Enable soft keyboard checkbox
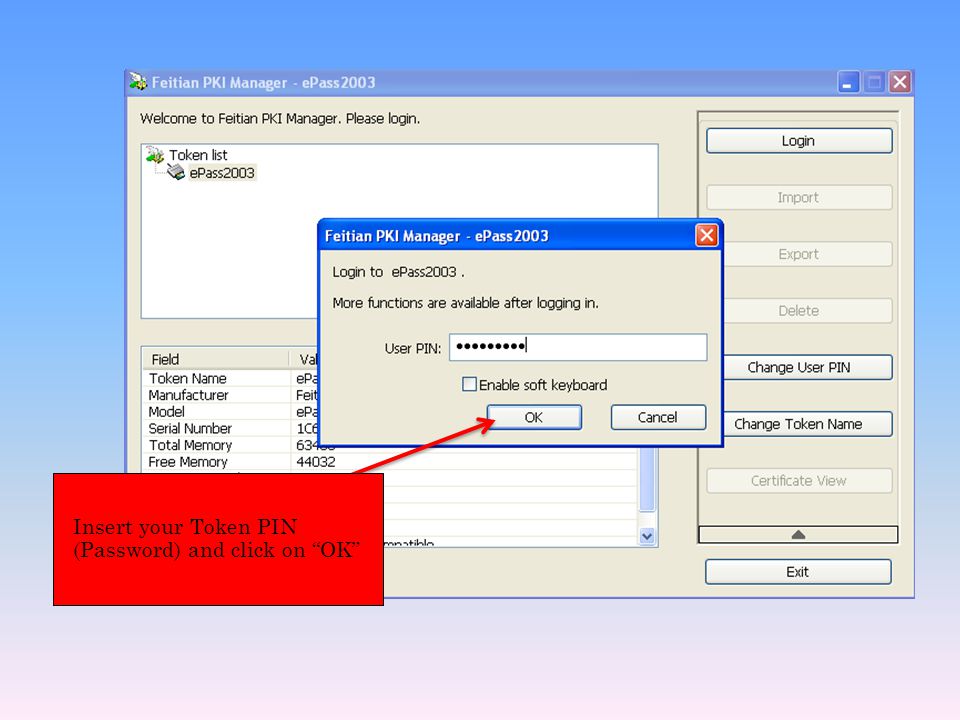The image size is (960, 720). 470,384
